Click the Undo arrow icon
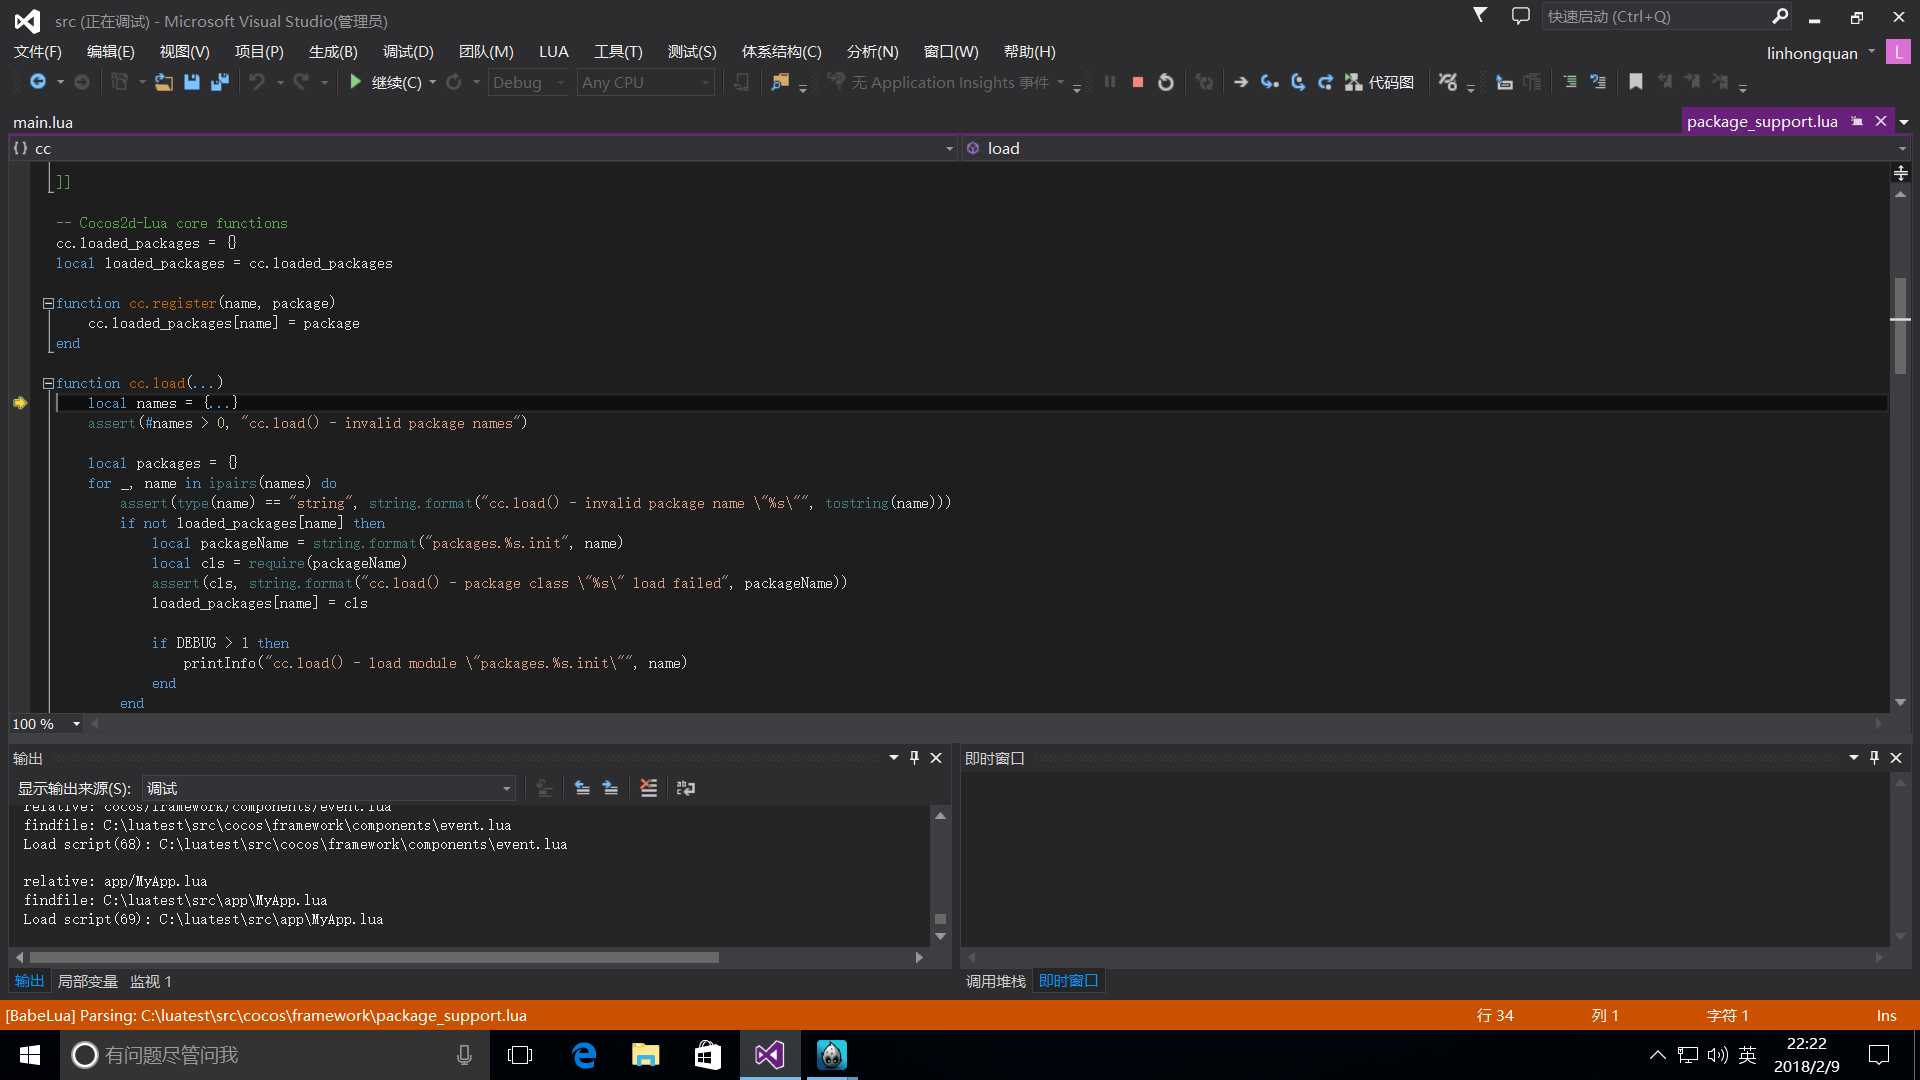The image size is (1920, 1080). point(257,82)
